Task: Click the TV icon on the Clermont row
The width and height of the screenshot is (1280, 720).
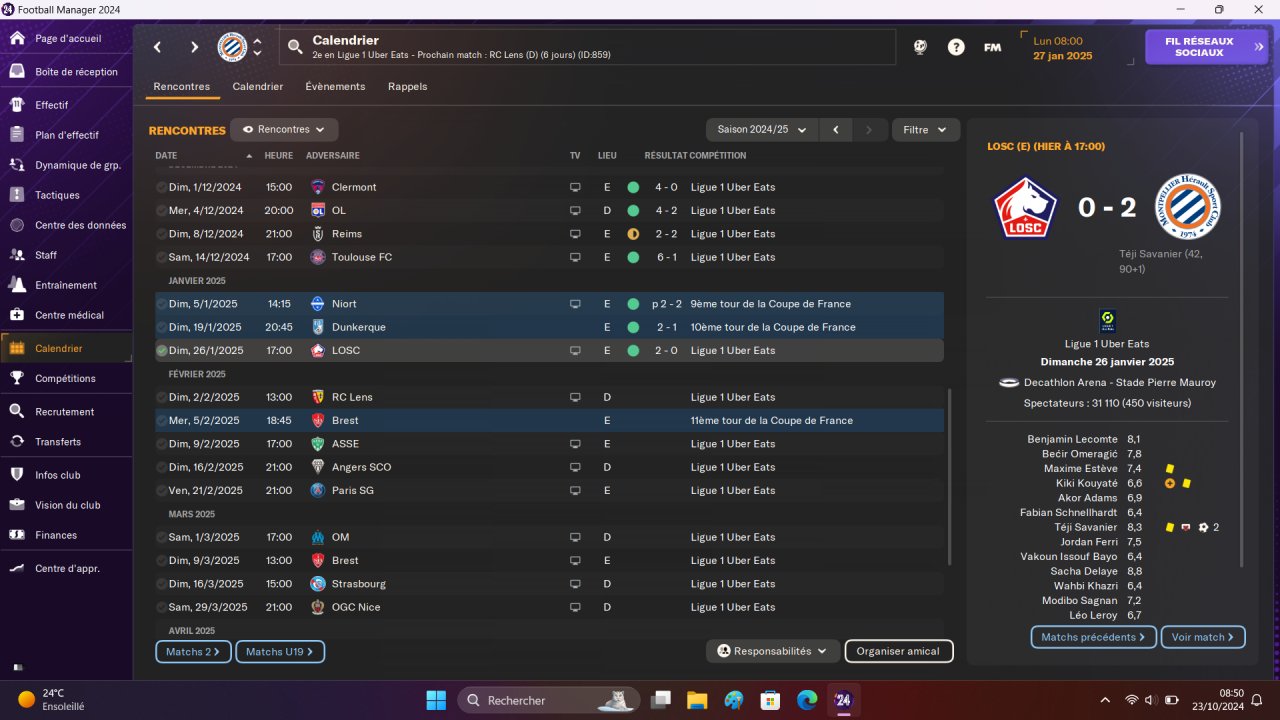Action: (x=575, y=187)
